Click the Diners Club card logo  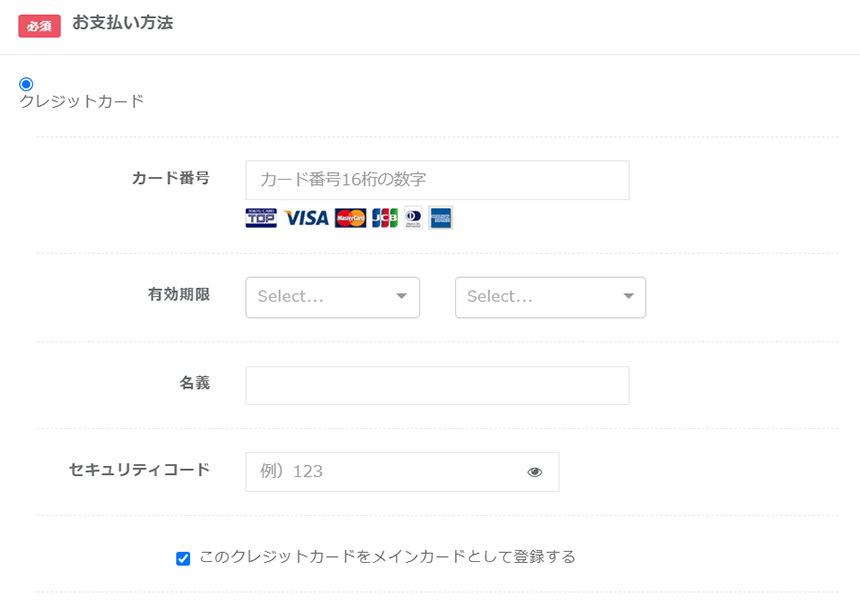[x=413, y=218]
